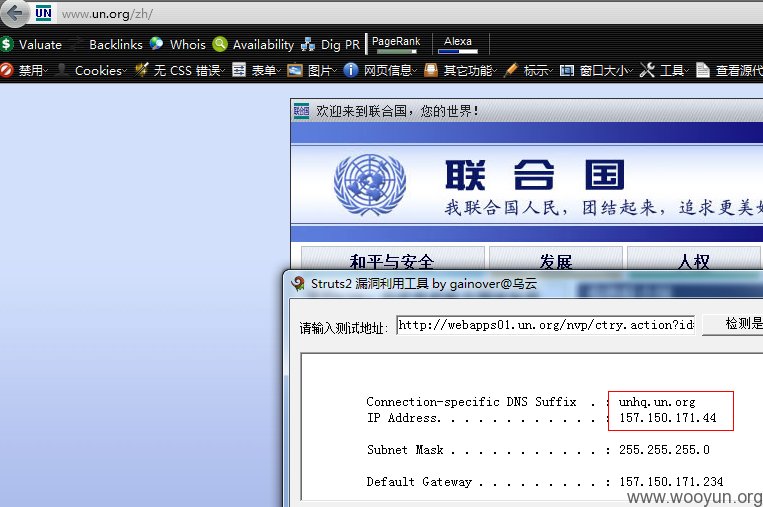
Task: Open the 发展 navigation tab
Action: (556, 258)
